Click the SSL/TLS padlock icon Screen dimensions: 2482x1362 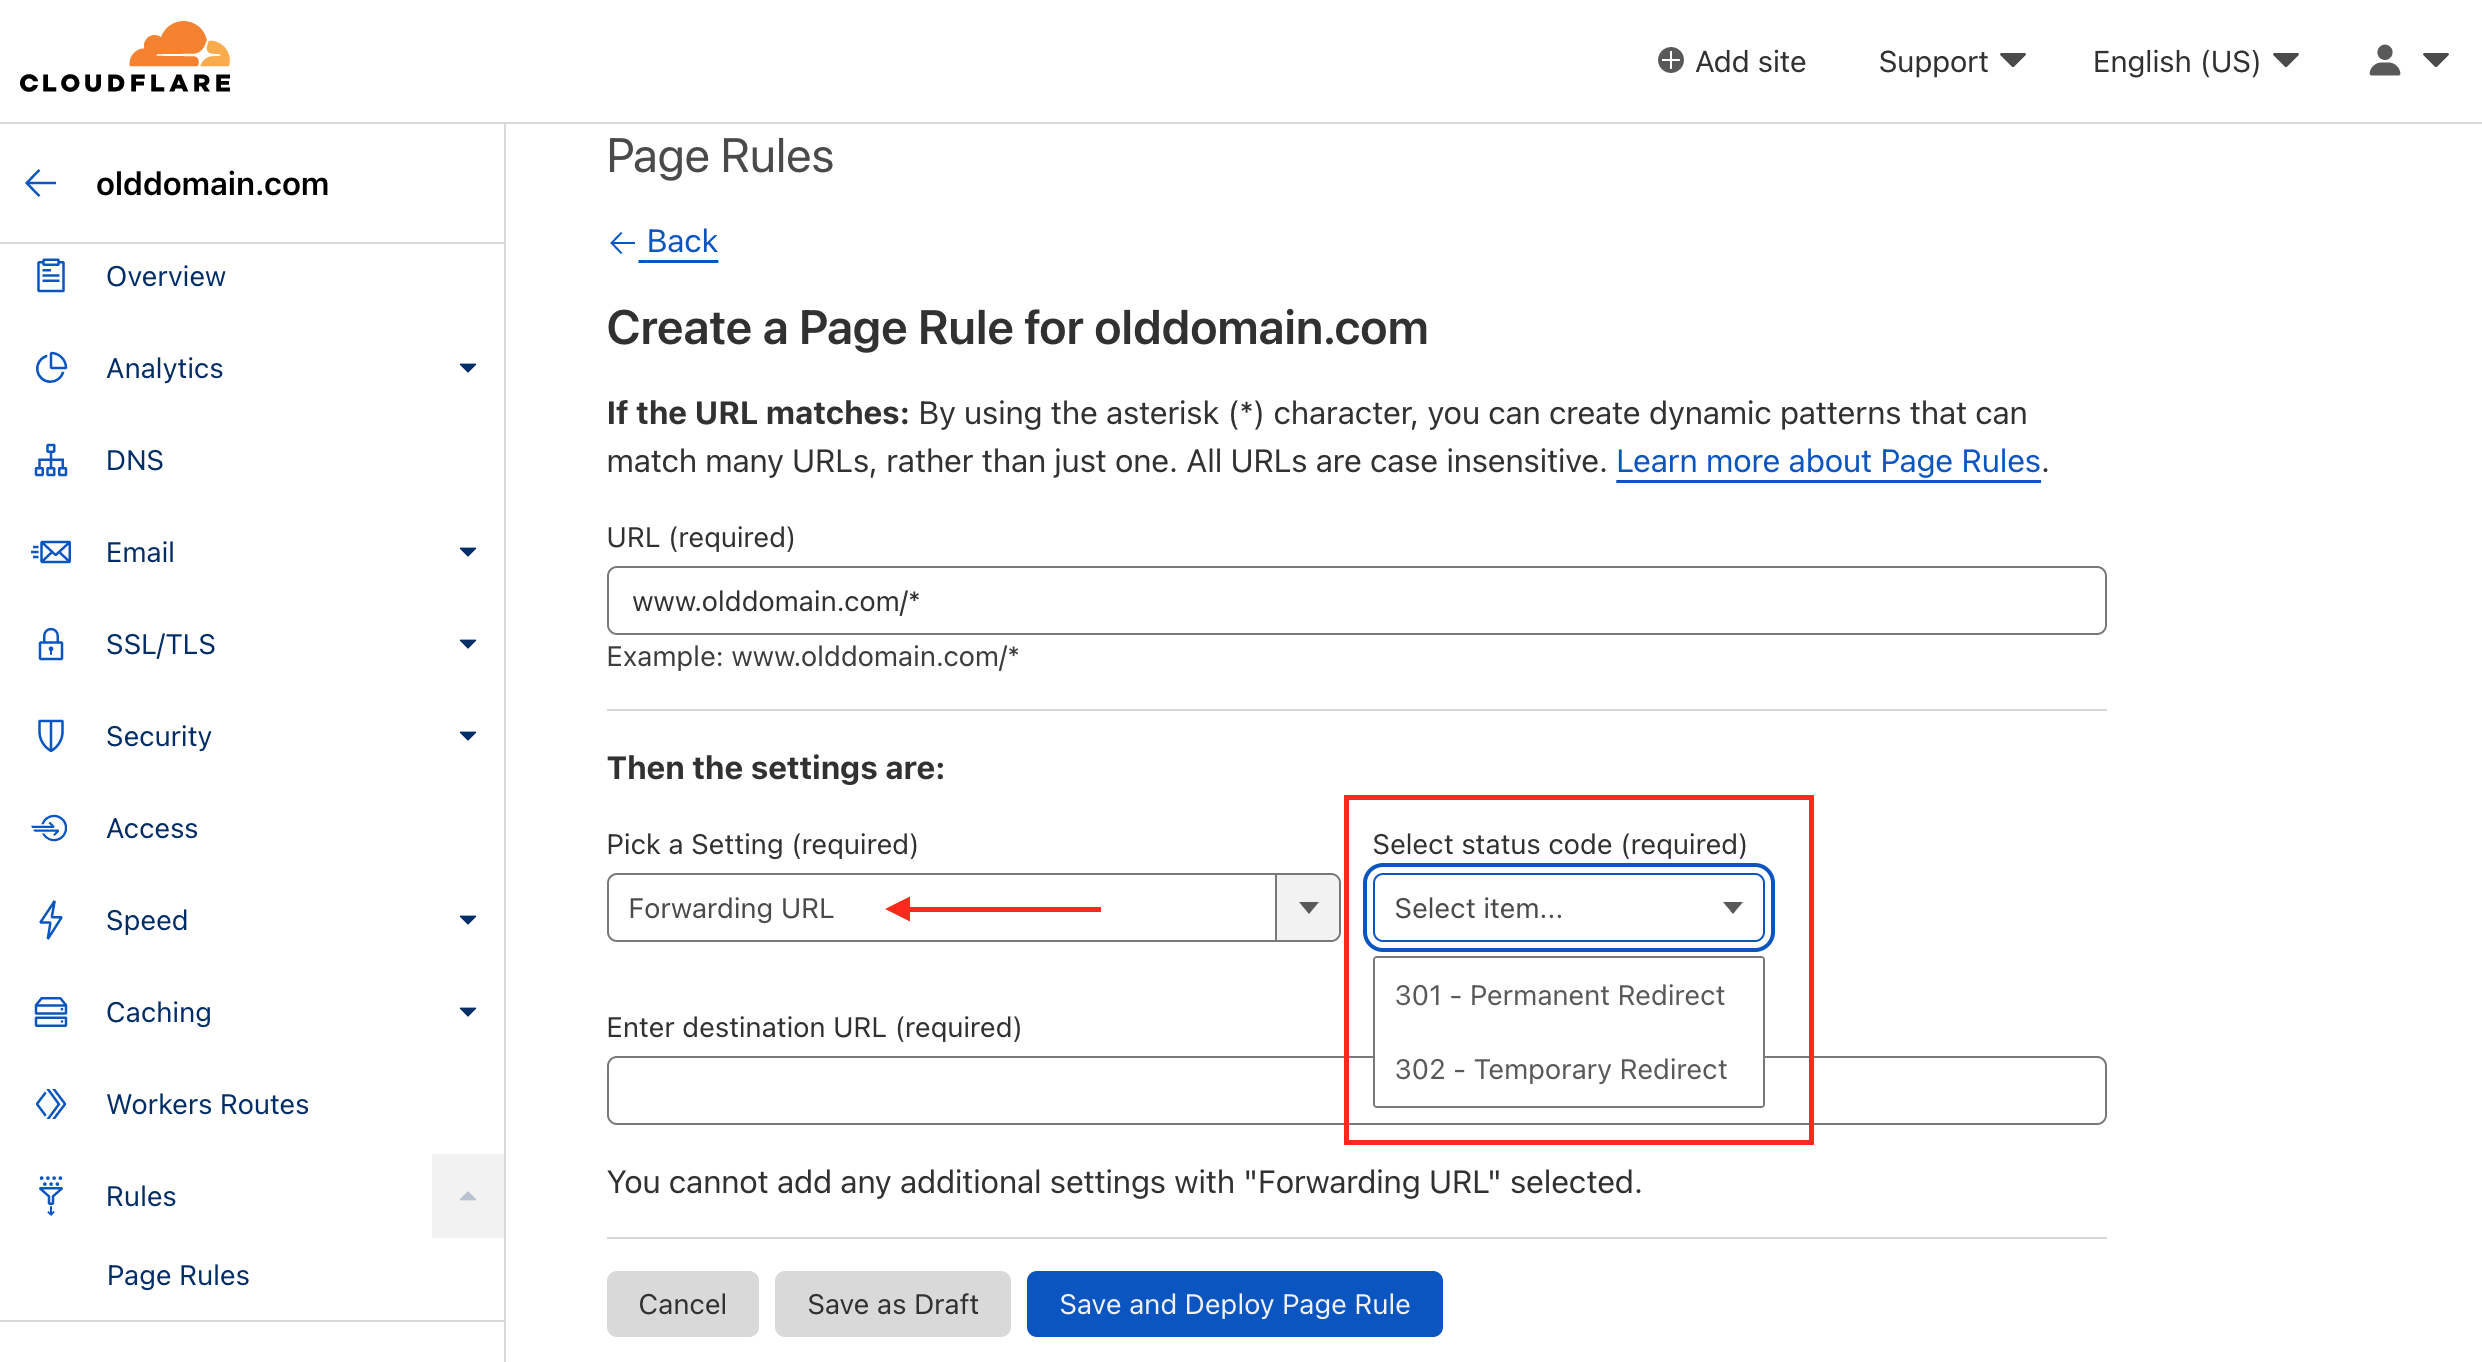point(51,644)
